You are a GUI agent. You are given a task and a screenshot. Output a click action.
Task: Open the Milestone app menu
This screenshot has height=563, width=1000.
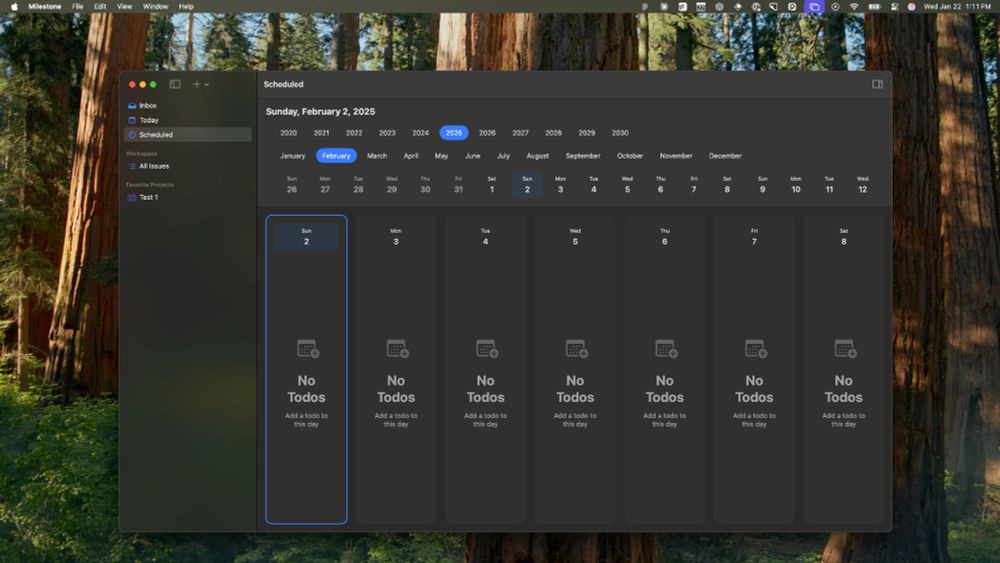[x=45, y=6]
